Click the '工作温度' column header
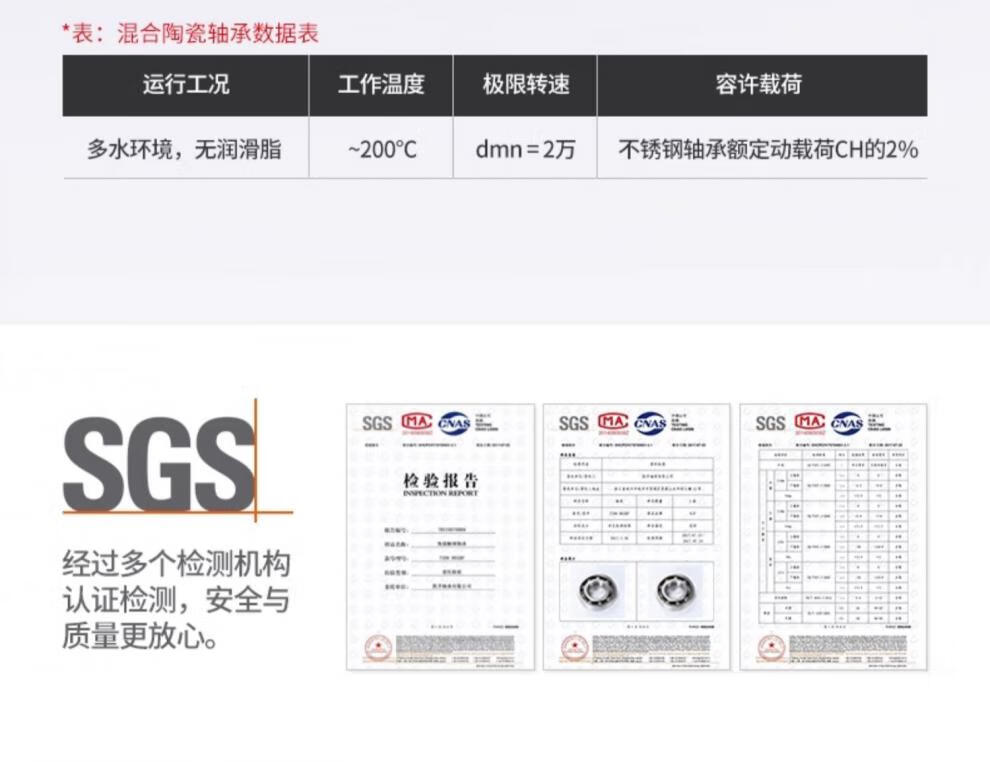The width and height of the screenshot is (990, 762). pos(381,85)
